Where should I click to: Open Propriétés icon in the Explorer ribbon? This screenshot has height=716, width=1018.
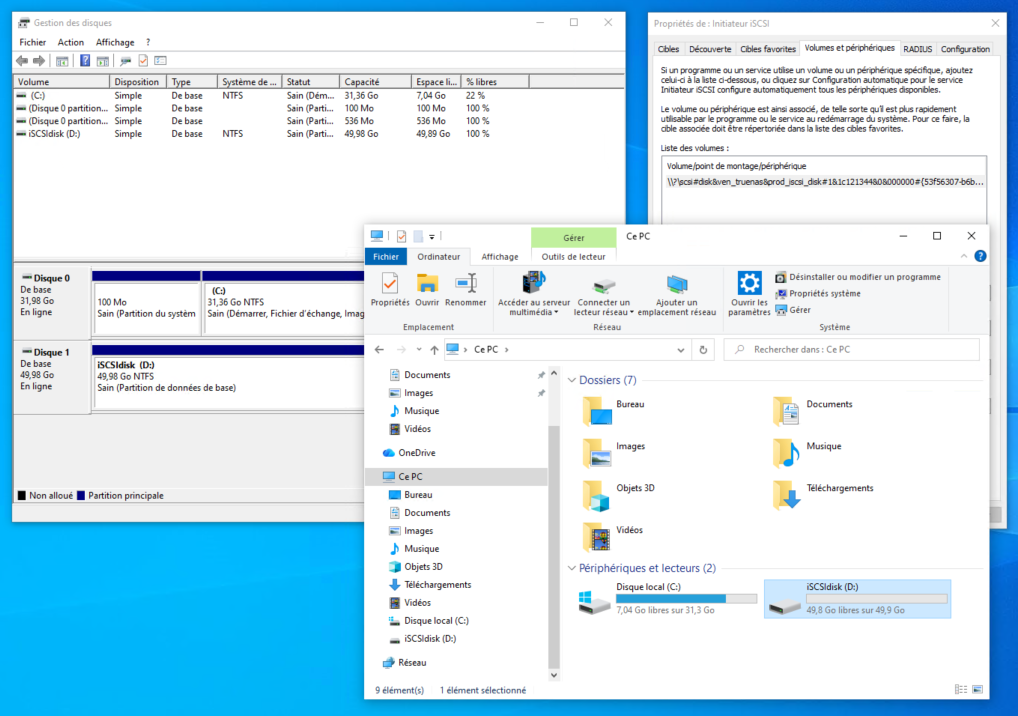pos(389,284)
